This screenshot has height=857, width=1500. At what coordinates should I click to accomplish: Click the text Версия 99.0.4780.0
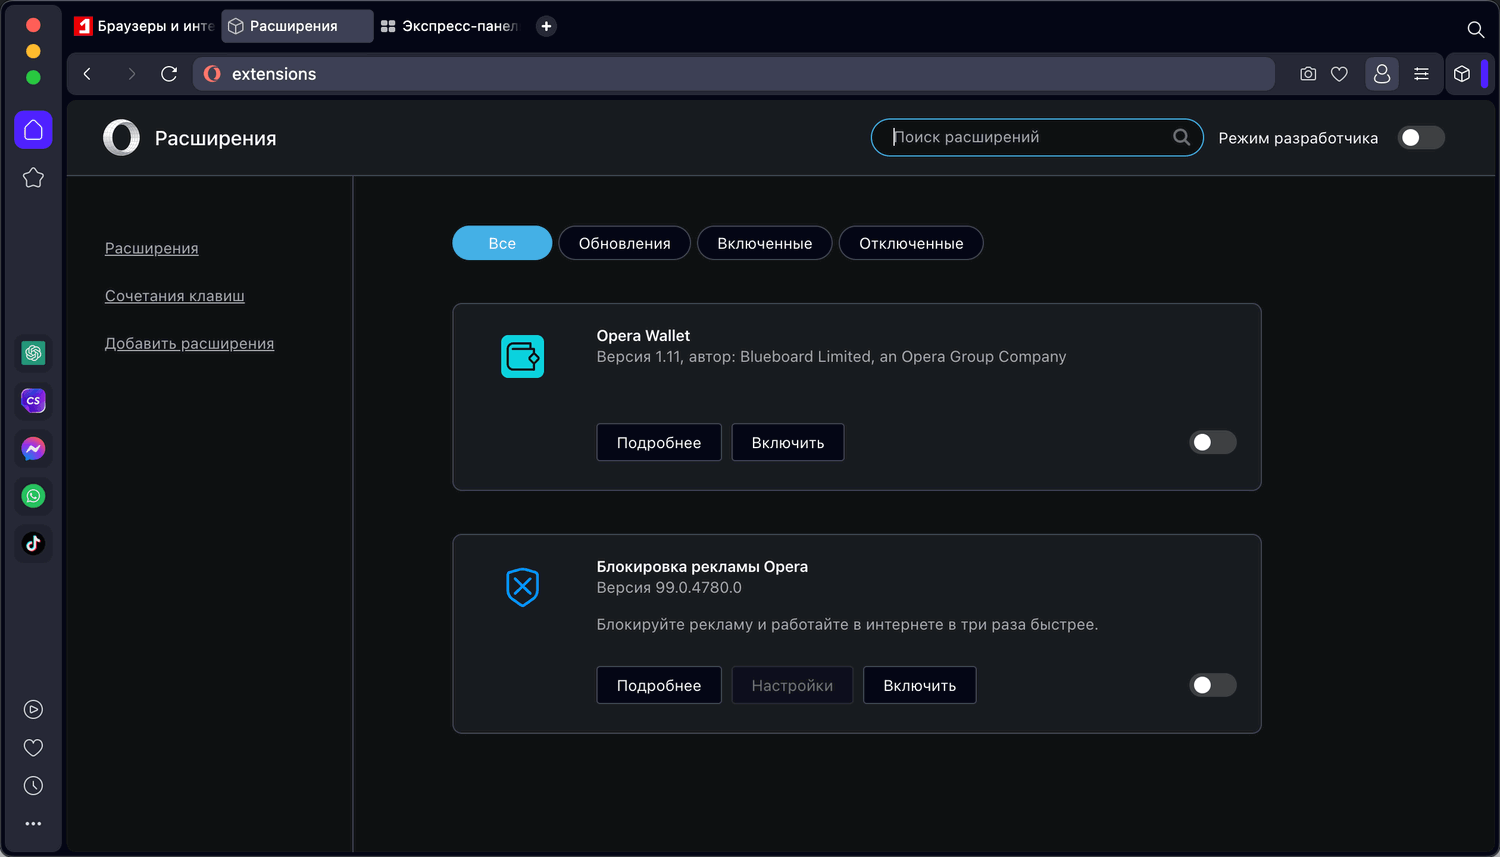(669, 588)
